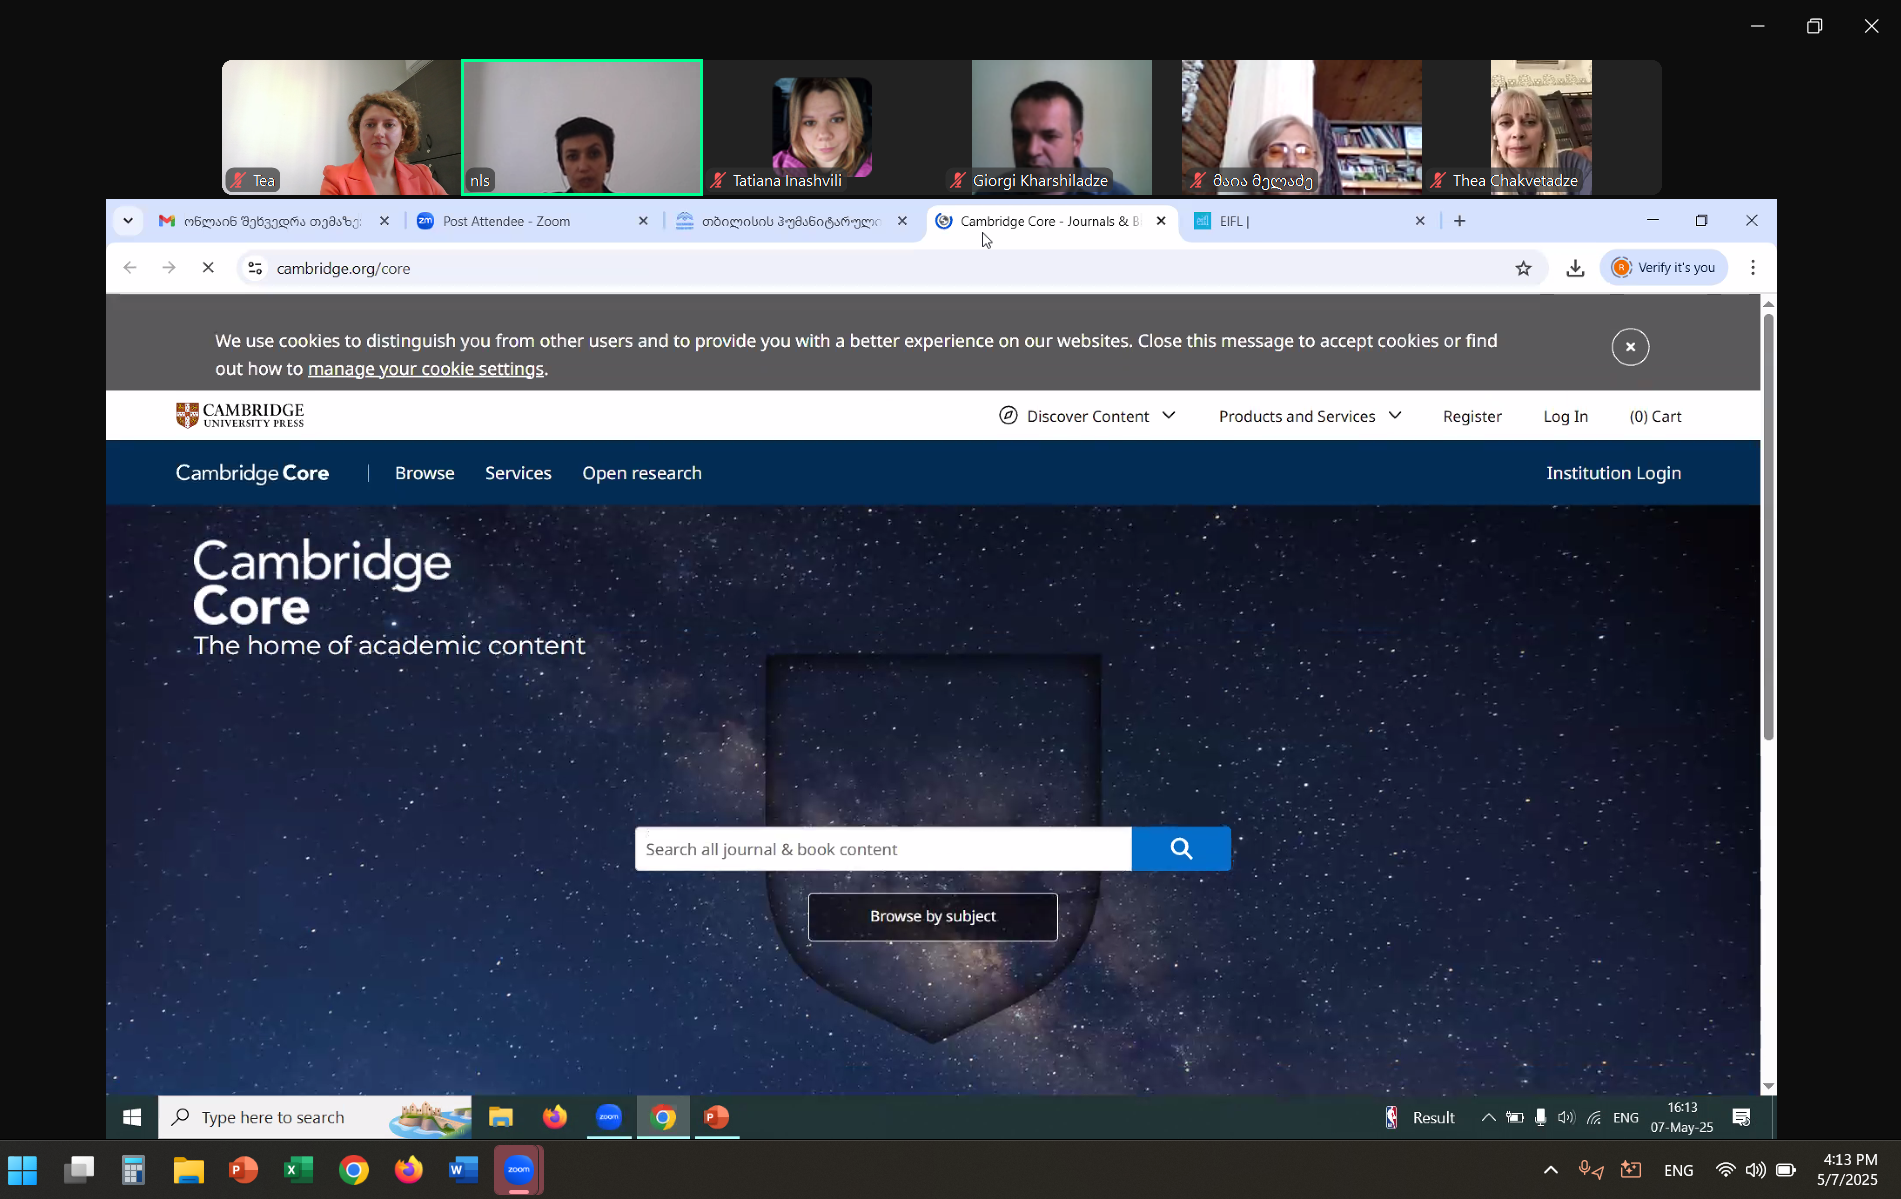Open a new browser tab
This screenshot has height=1199, width=1901.
[x=1460, y=221]
